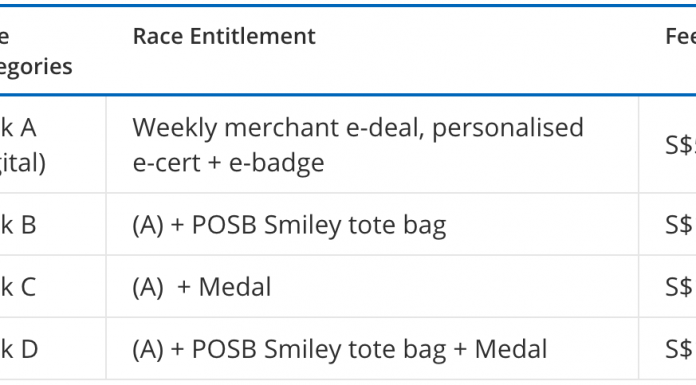
Task: Click the word 'Medal' in Pack D row
Action: (511, 349)
